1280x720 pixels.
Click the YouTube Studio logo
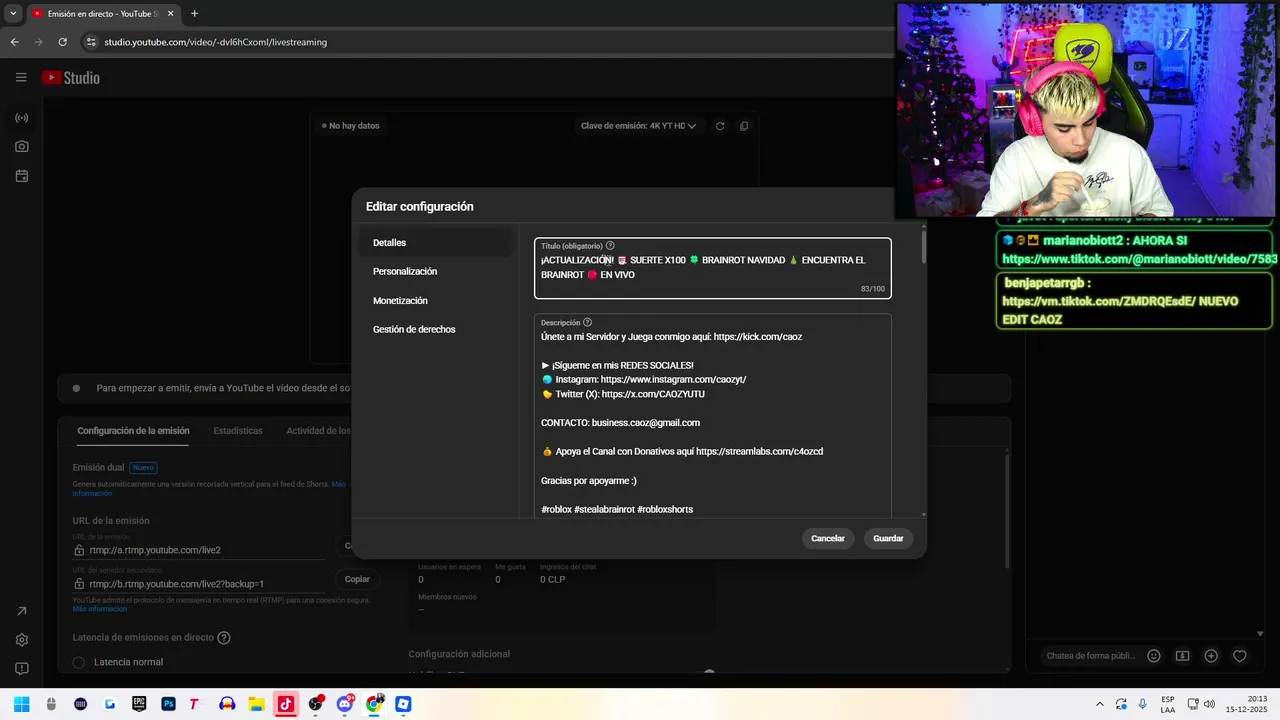[x=71, y=77]
